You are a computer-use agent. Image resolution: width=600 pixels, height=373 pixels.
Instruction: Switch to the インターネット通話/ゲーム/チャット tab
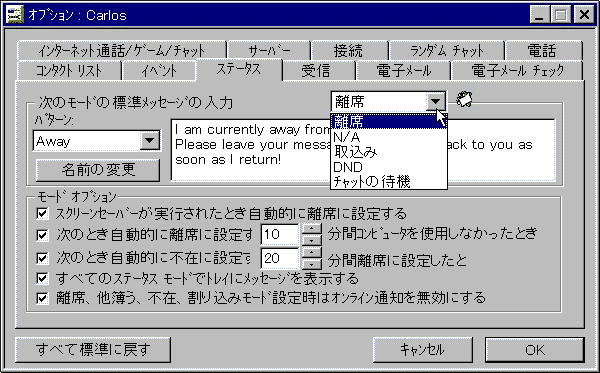(122, 50)
